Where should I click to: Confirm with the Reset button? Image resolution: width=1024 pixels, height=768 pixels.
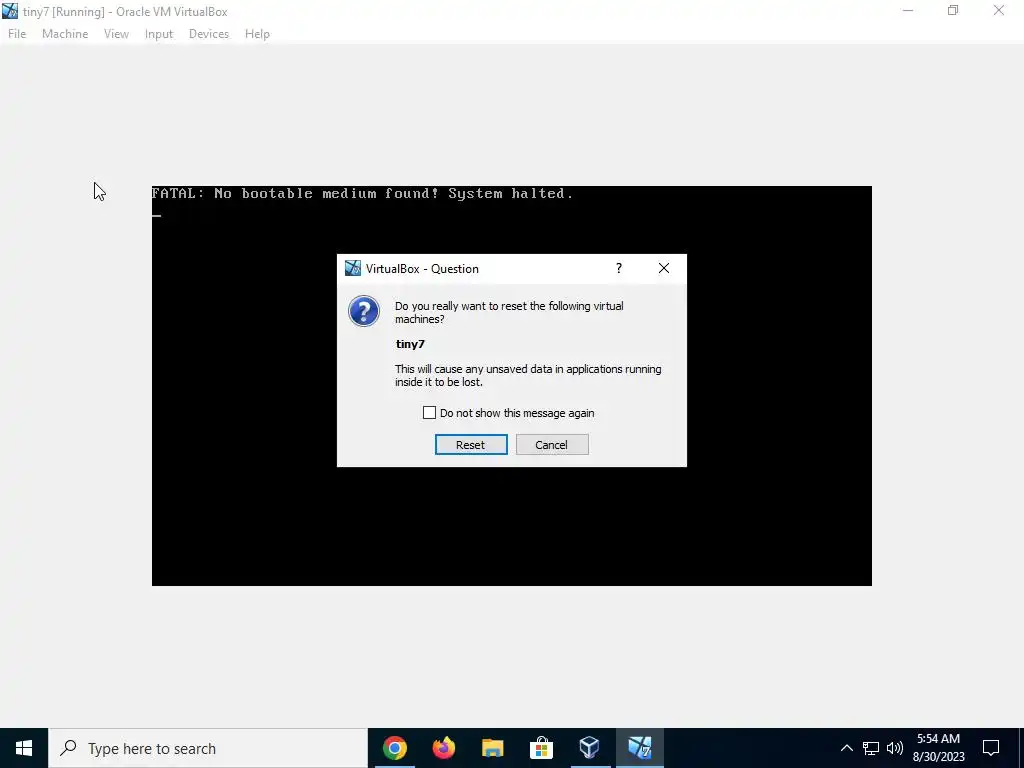tap(471, 445)
